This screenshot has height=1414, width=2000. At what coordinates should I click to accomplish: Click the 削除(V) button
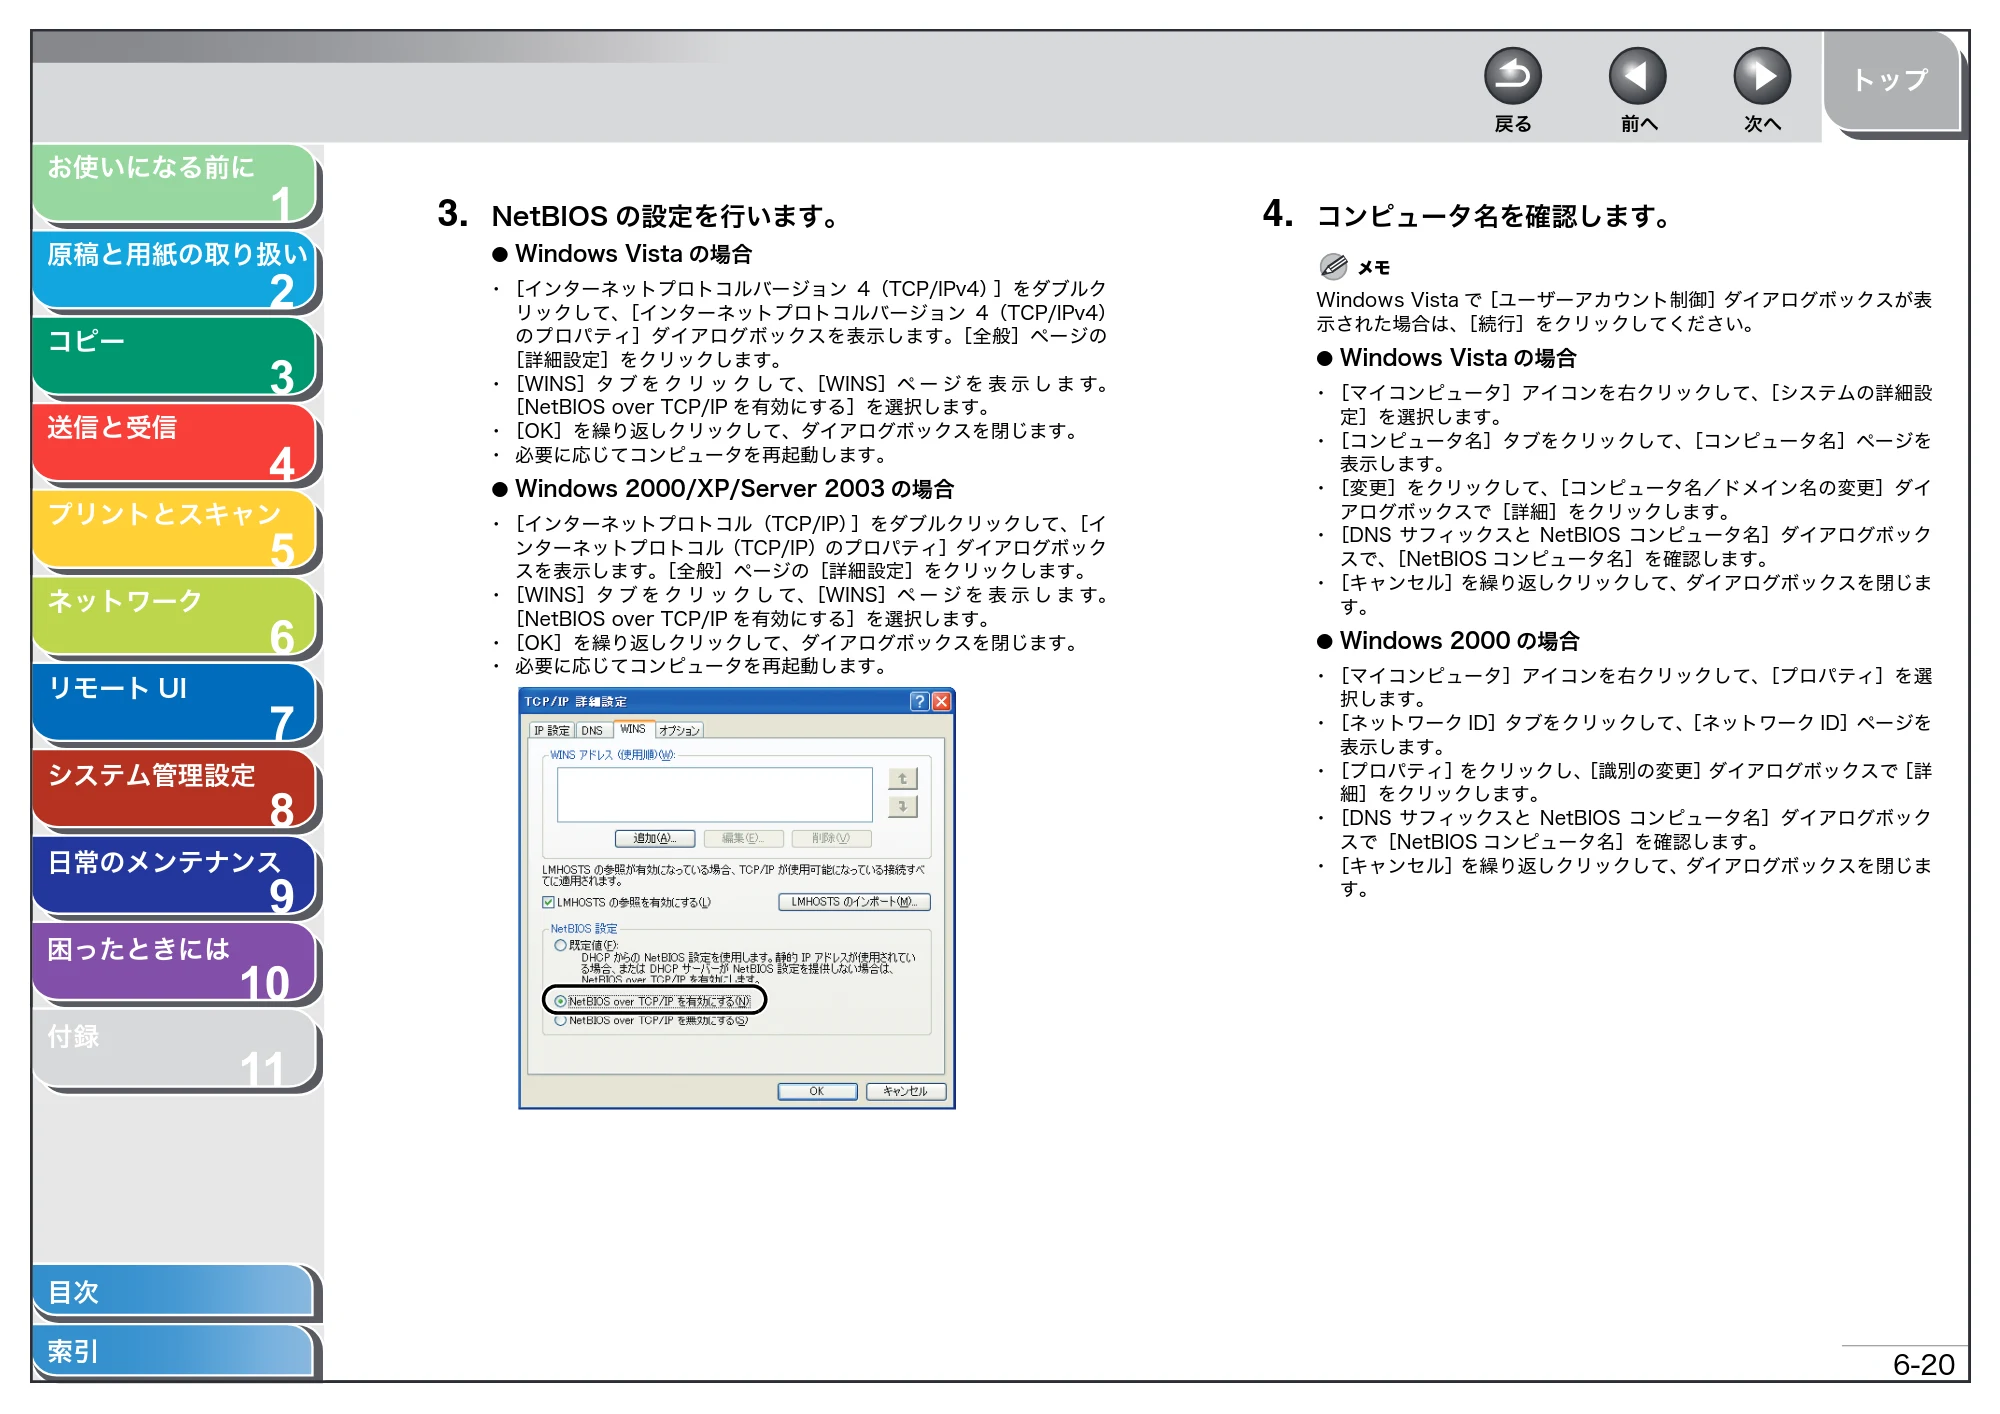[x=831, y=838]
